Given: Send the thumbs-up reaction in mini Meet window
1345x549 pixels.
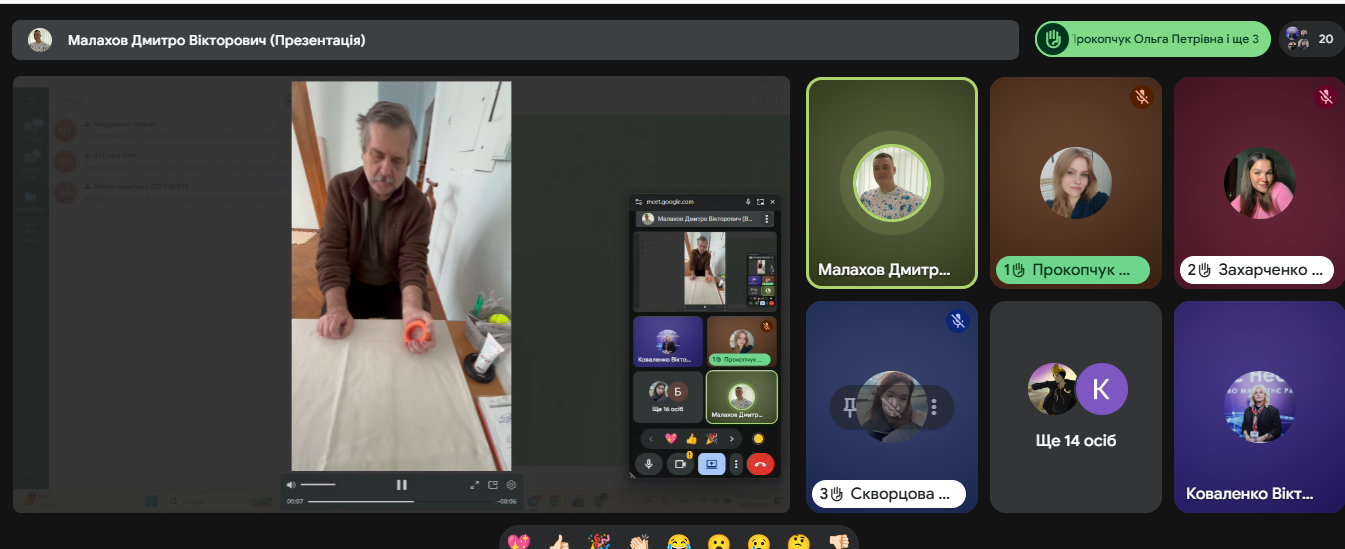Looking at the screenshot, I should pos(691,439).
